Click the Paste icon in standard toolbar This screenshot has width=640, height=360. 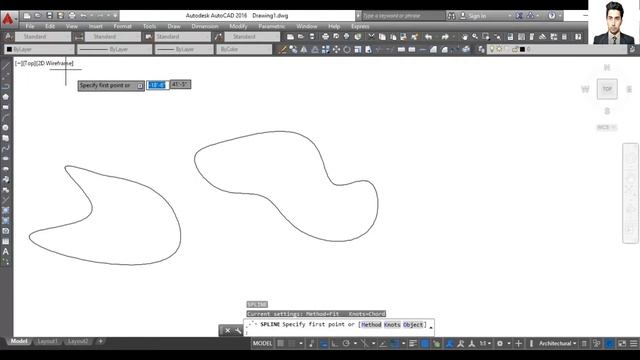coord(393,37)
